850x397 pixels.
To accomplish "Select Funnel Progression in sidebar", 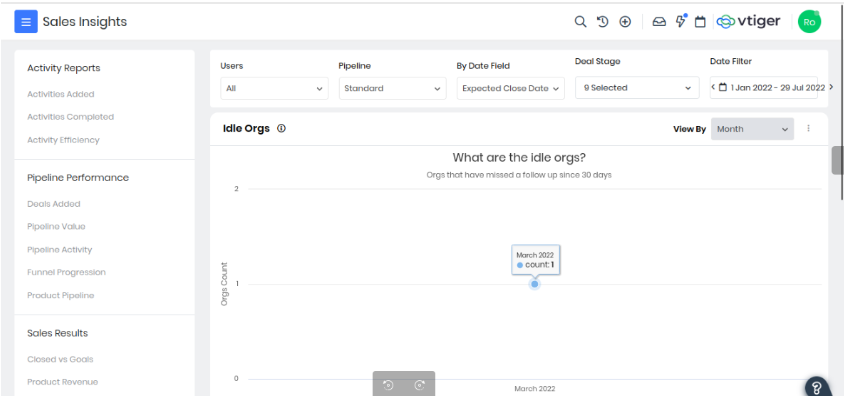I will click(x=67, y=272).
